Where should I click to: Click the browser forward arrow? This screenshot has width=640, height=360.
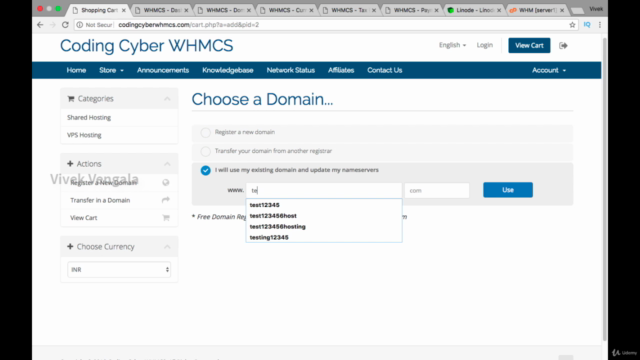click(x=53, y=25)
